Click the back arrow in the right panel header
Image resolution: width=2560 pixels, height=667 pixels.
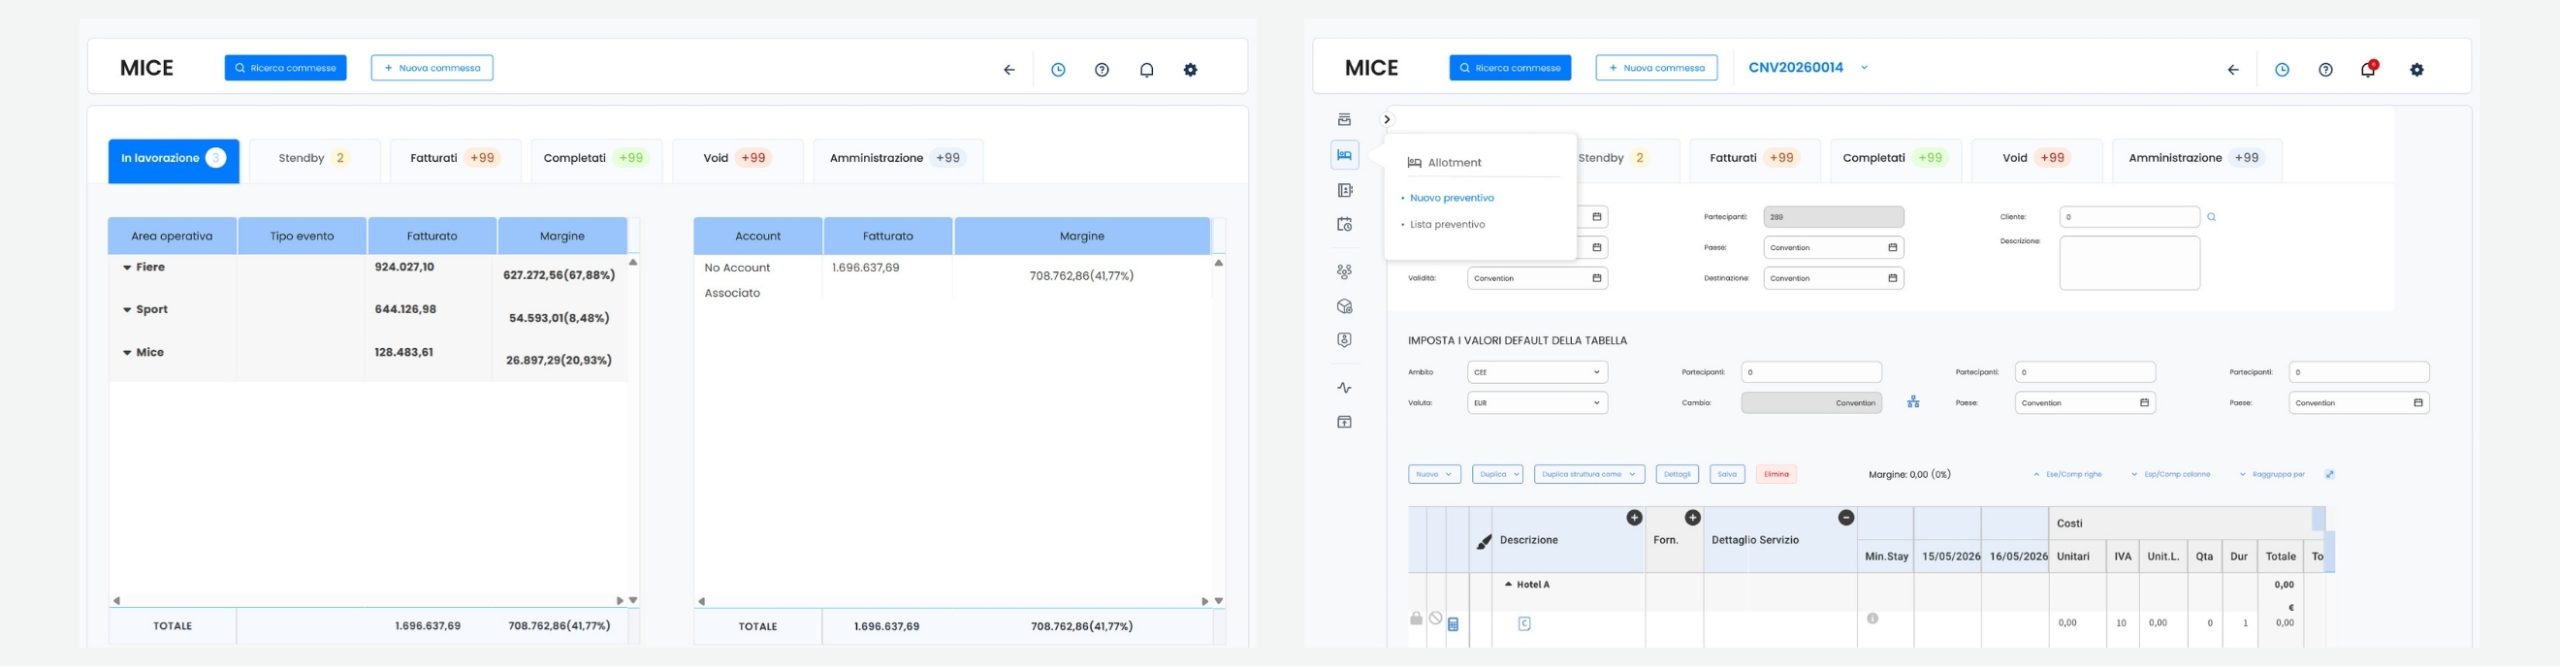tap(2233, 70)
